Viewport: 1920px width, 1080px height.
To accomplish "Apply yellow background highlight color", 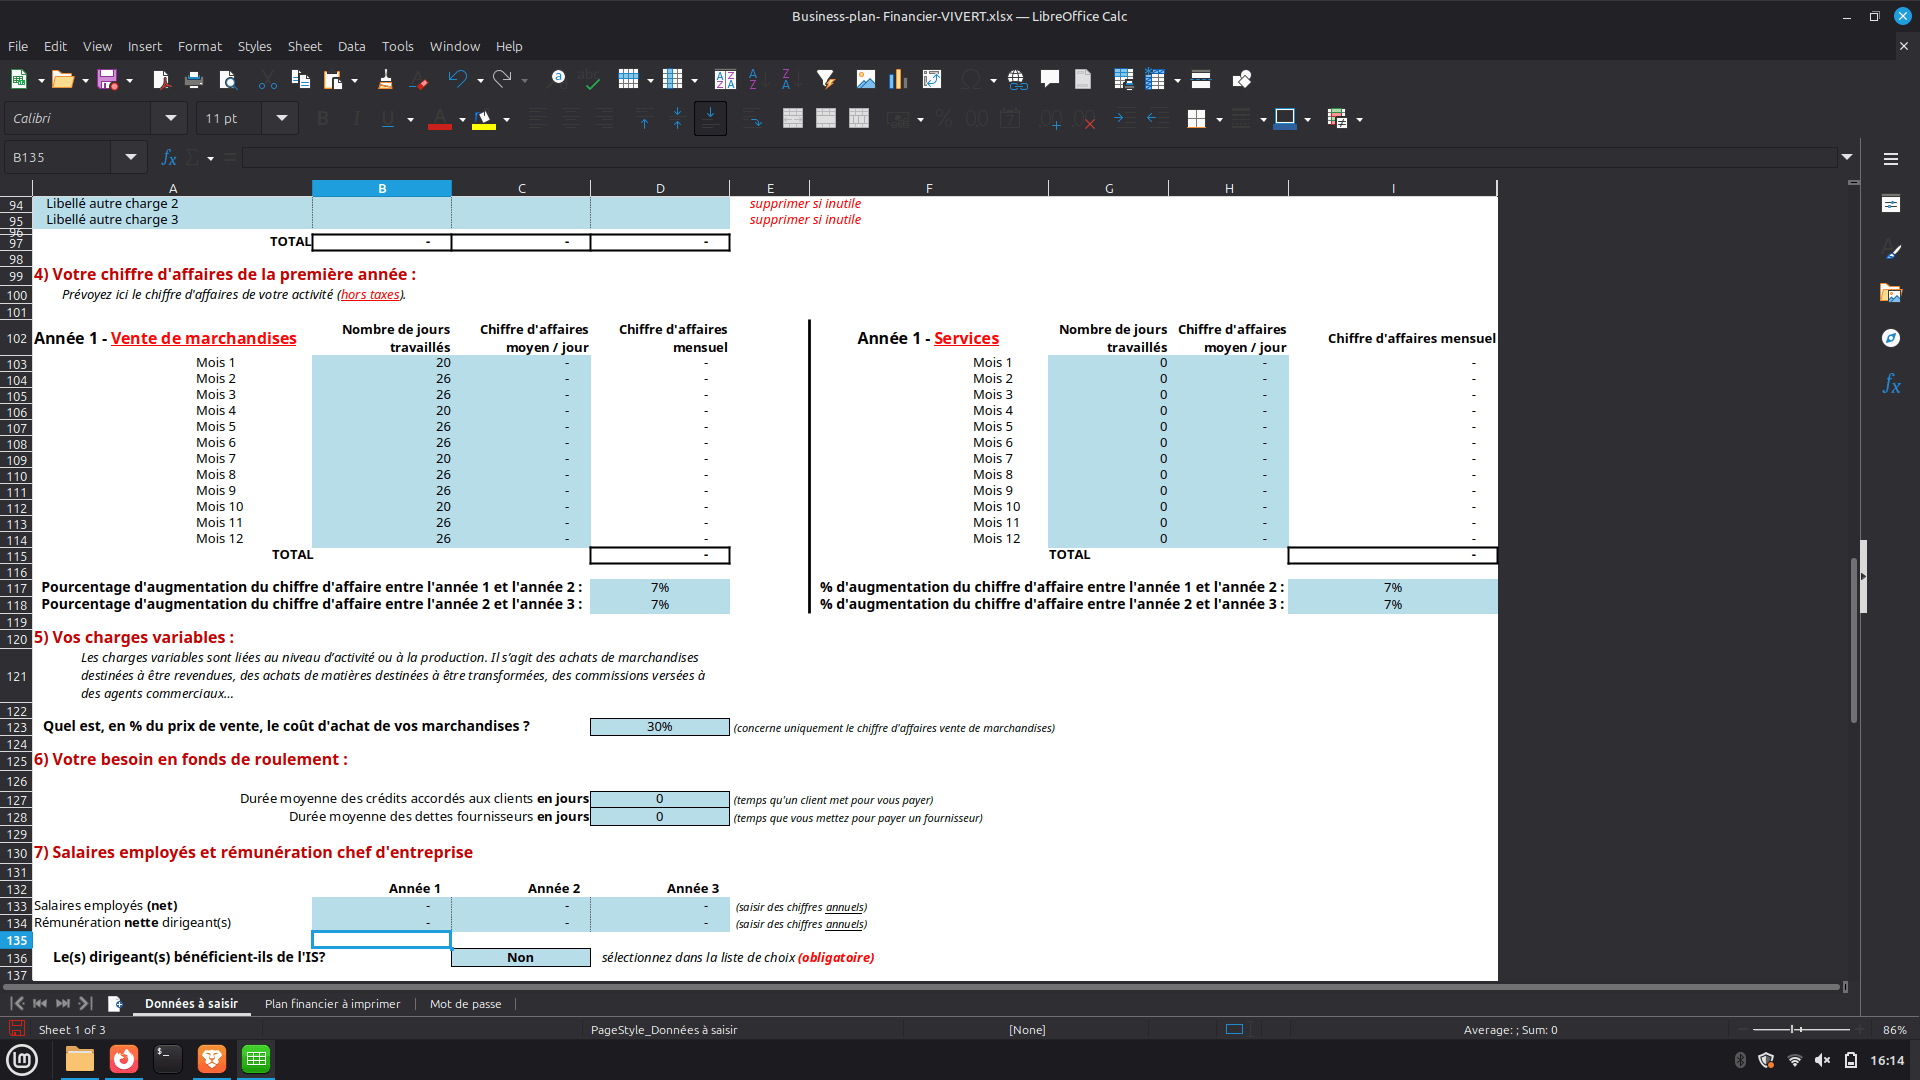I will (x=484, y=118).
